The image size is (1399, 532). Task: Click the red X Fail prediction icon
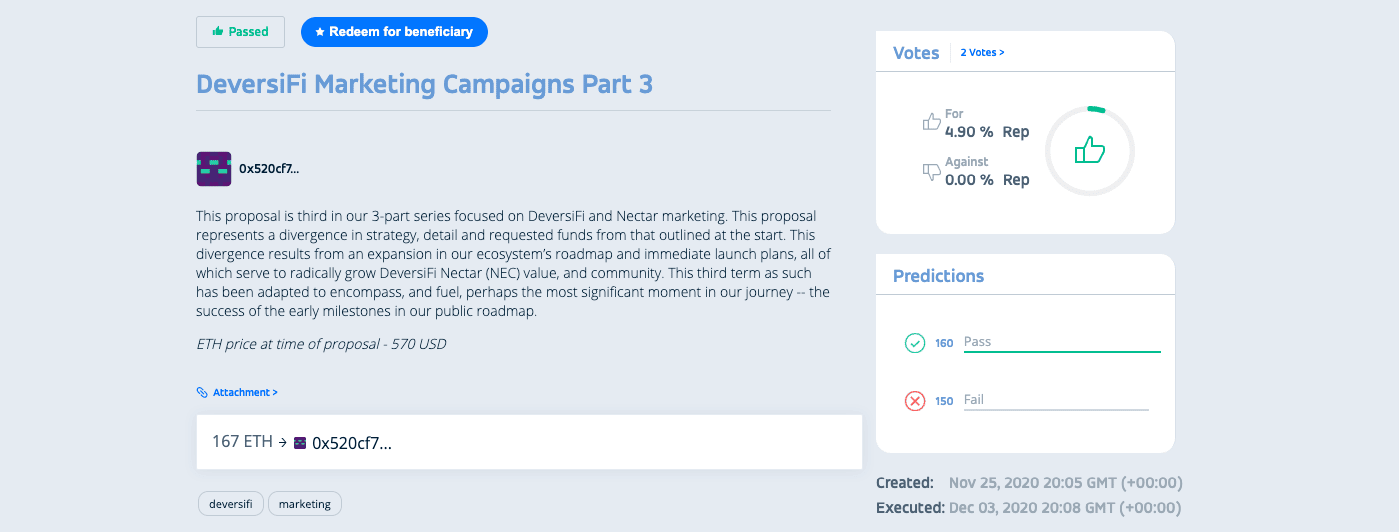[x=915, y=401]
